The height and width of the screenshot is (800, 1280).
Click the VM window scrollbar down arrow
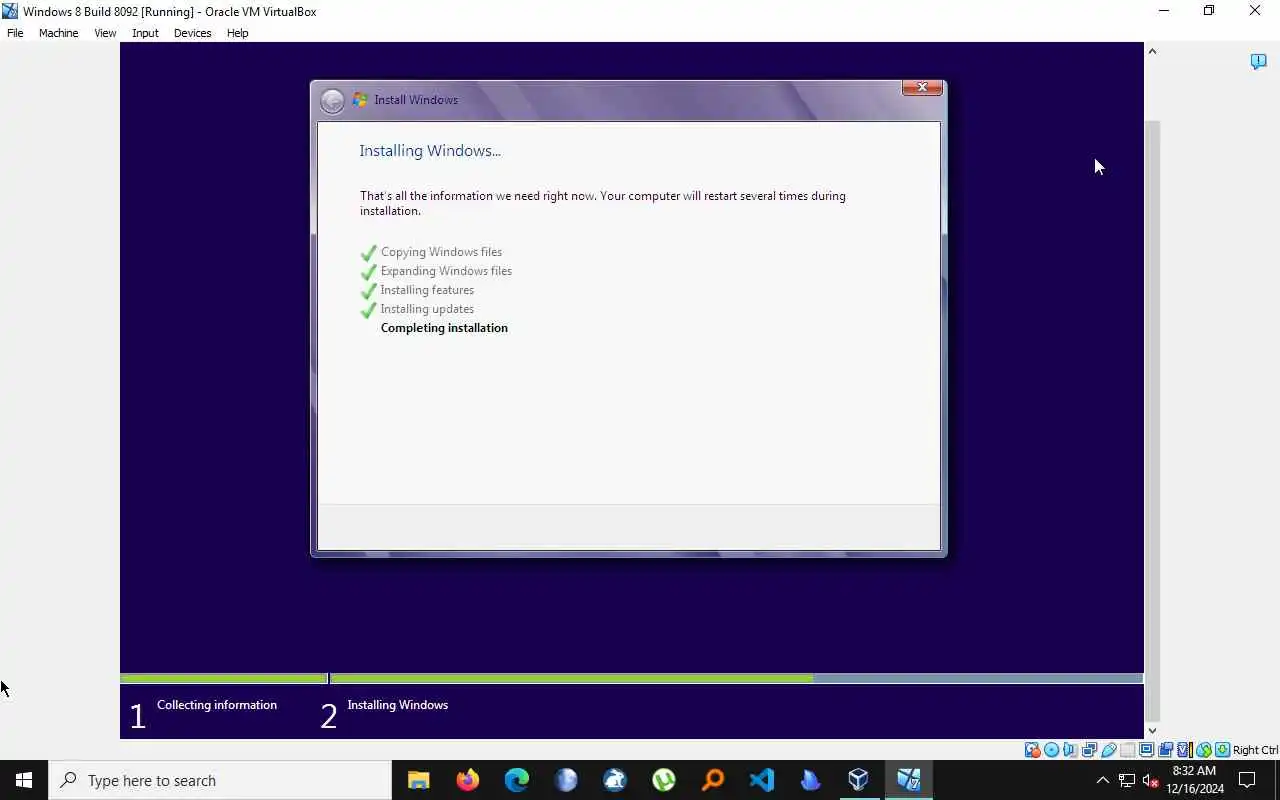pyautogui.click(x=1152, y=731)
